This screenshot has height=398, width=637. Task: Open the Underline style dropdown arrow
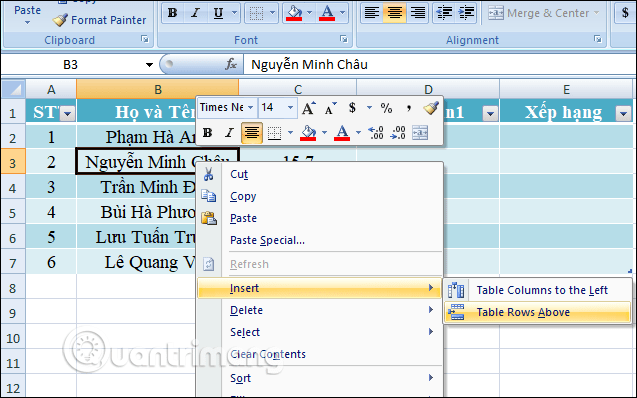point(234,13)
